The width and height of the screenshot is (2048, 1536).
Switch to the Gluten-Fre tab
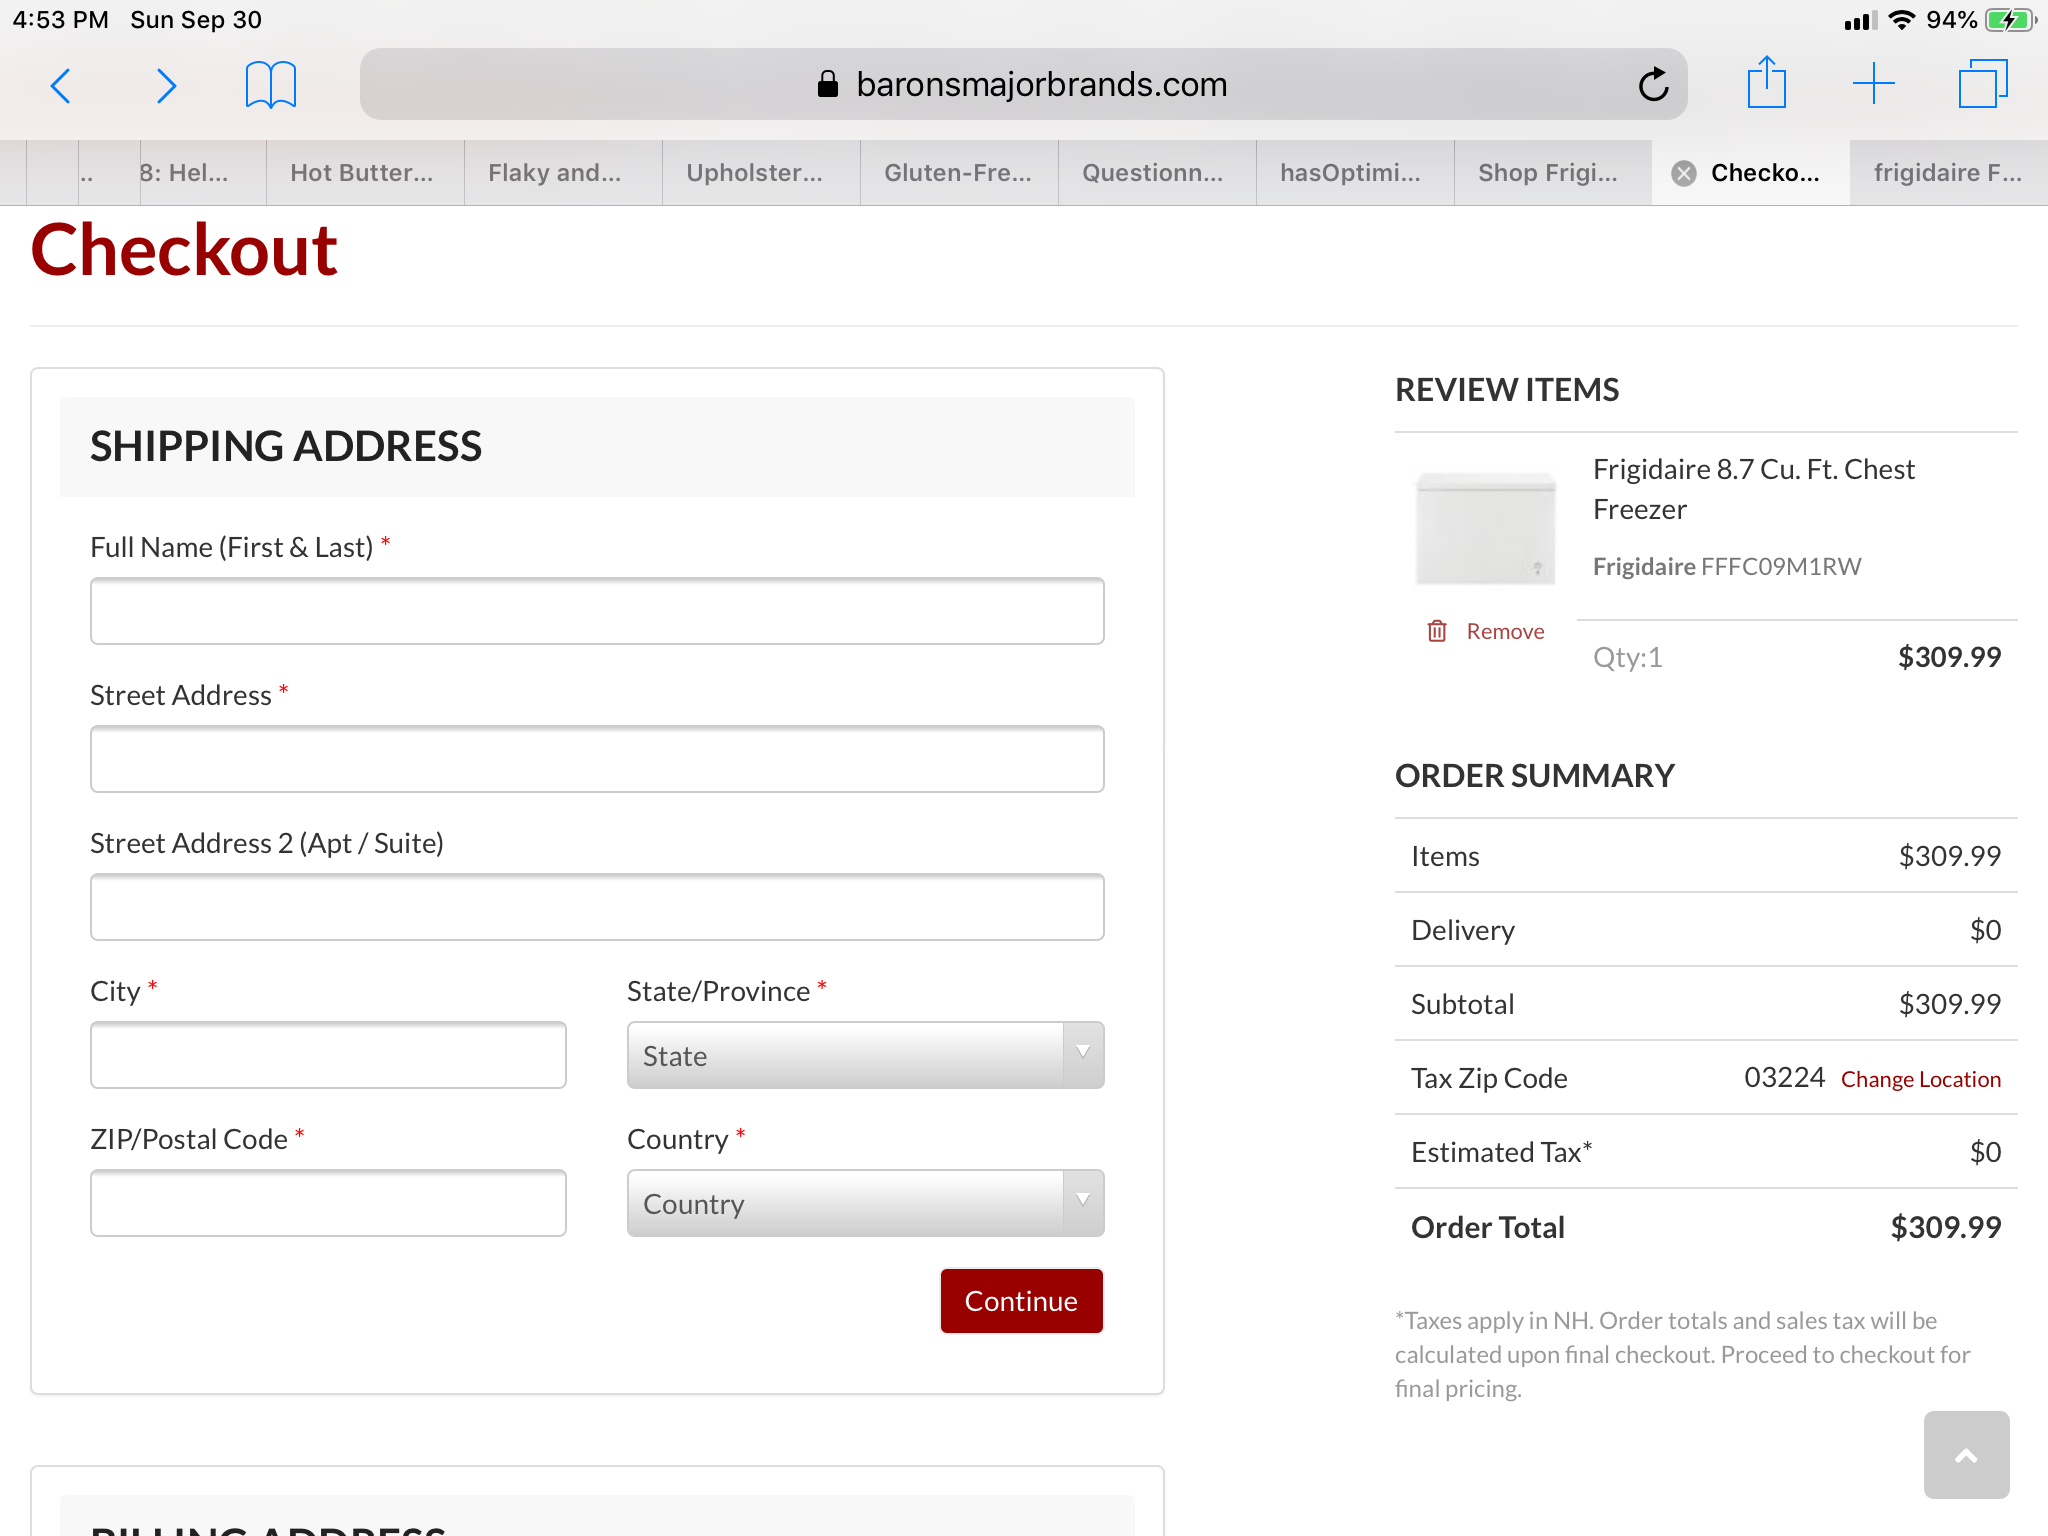959,173
